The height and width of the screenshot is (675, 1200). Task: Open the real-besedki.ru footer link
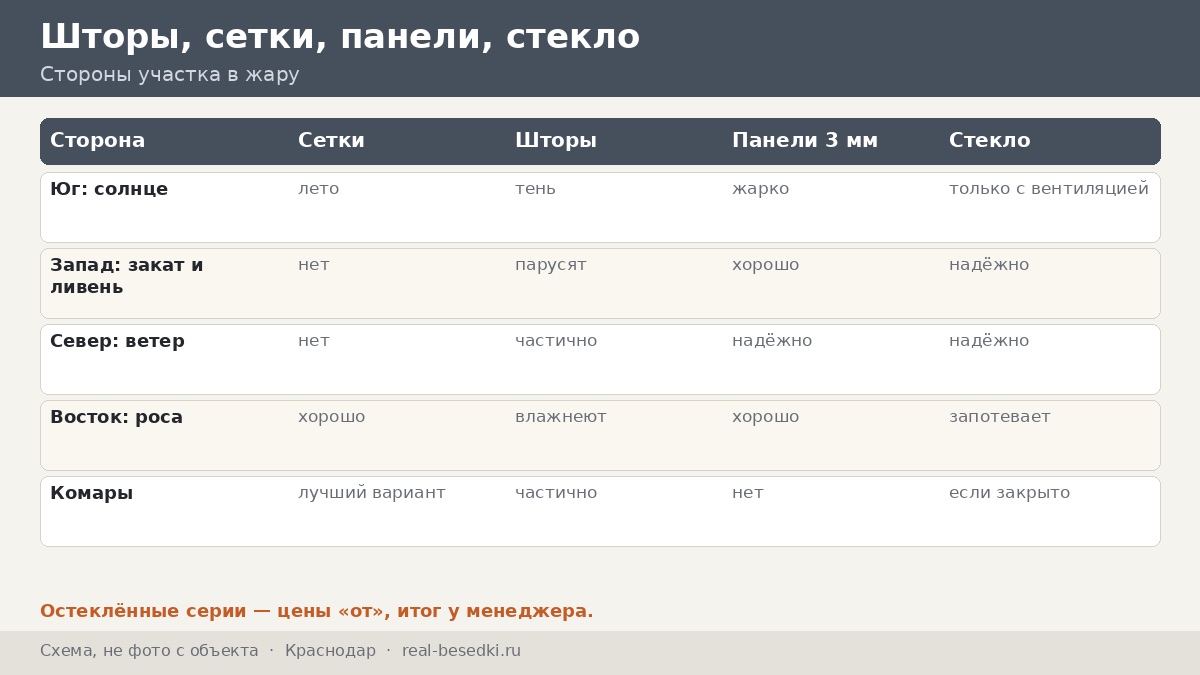click(461, 651)
